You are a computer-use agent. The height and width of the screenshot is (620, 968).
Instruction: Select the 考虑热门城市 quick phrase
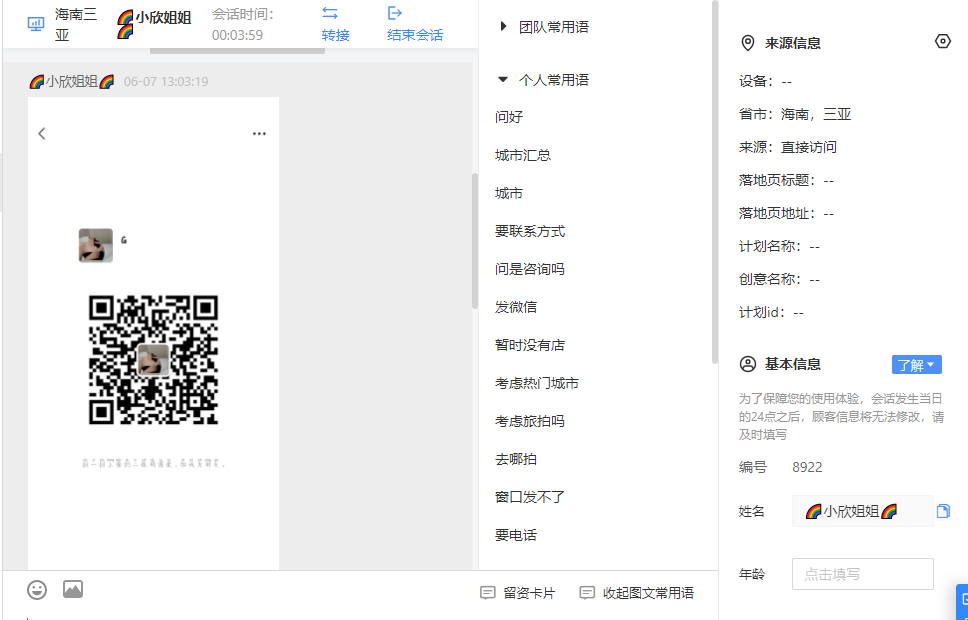click(536, 383)
